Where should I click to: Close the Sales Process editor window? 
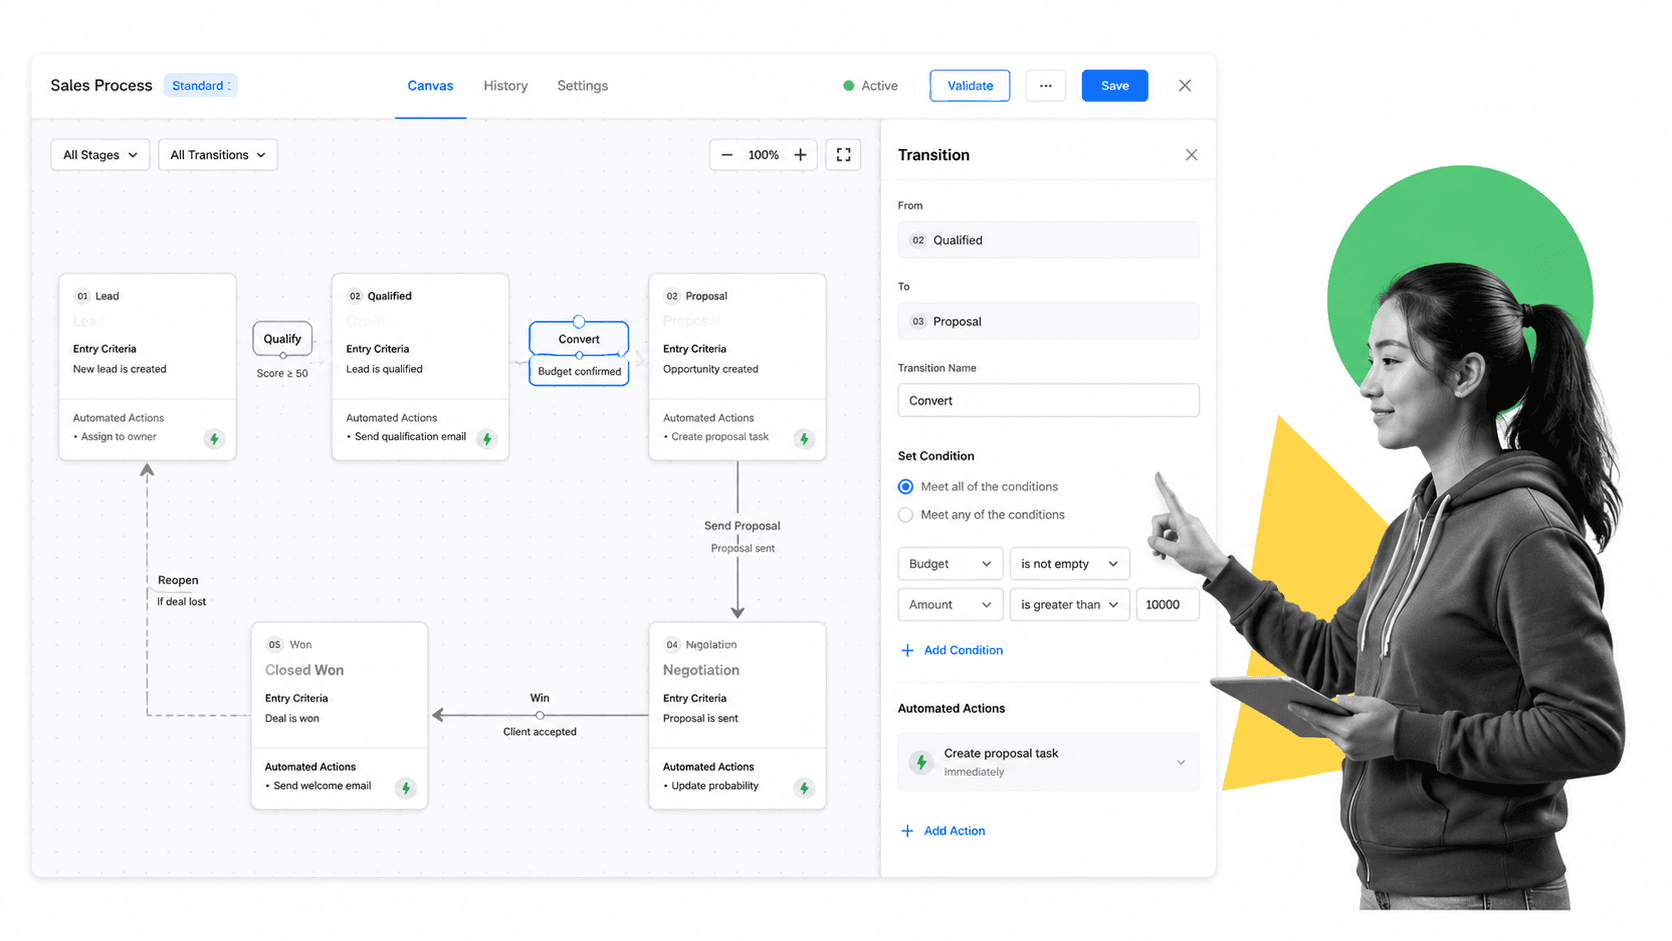1185,86
